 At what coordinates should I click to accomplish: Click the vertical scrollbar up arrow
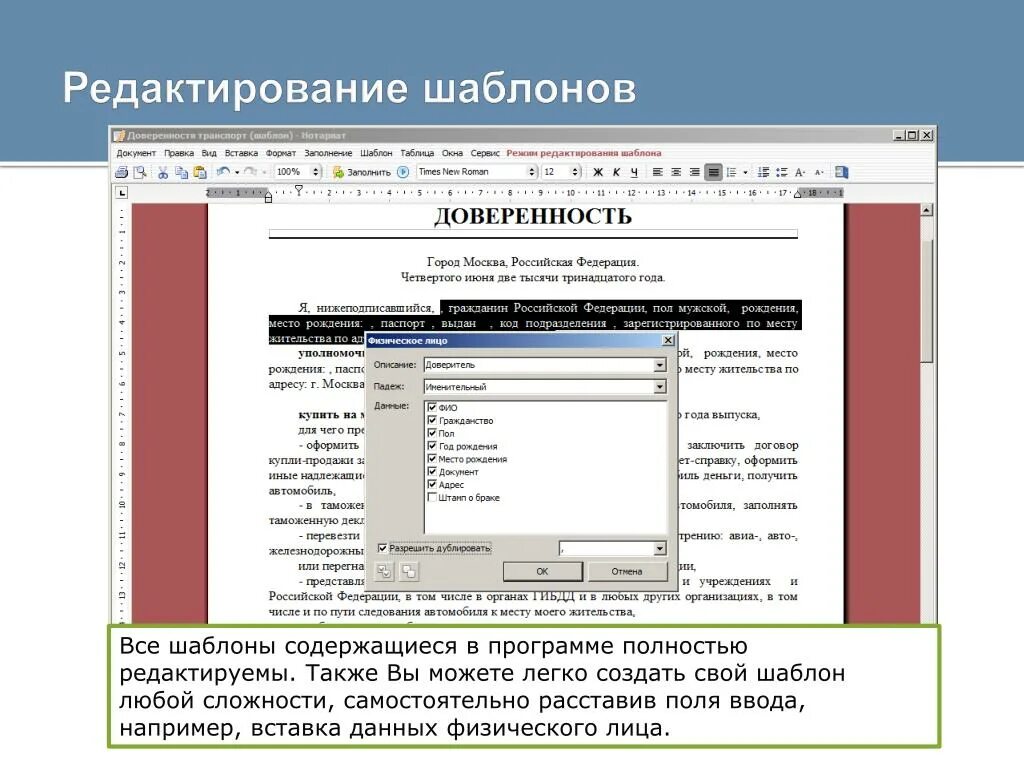(x=927, y=210)
